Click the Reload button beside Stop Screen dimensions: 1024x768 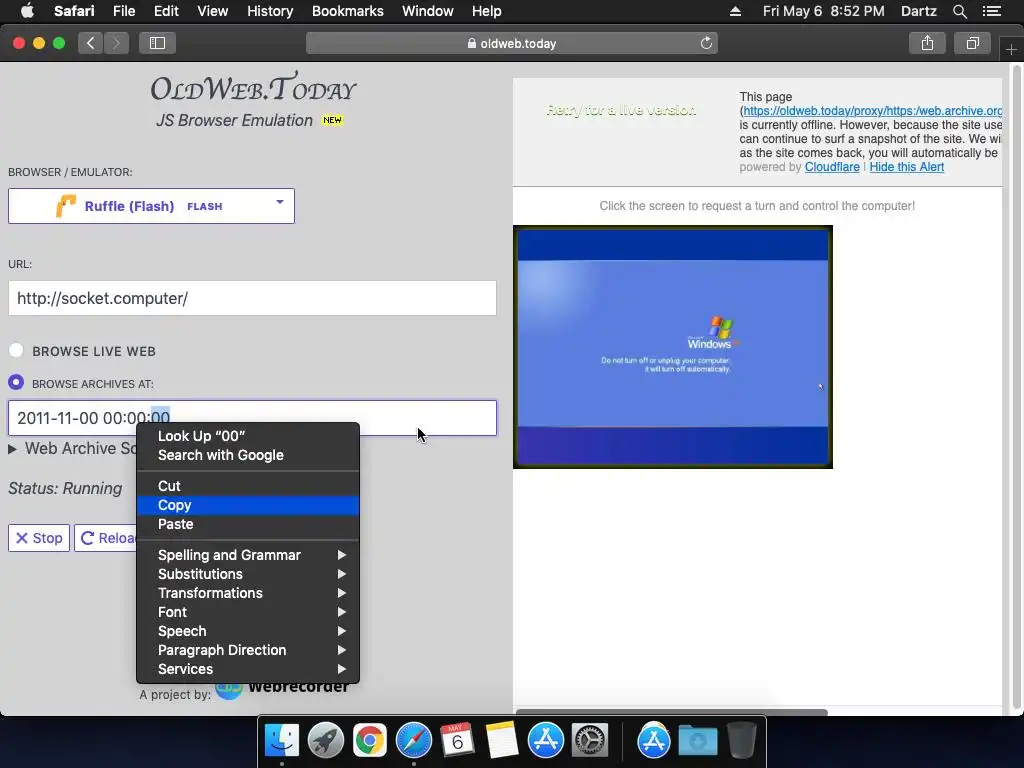[106, 538]
